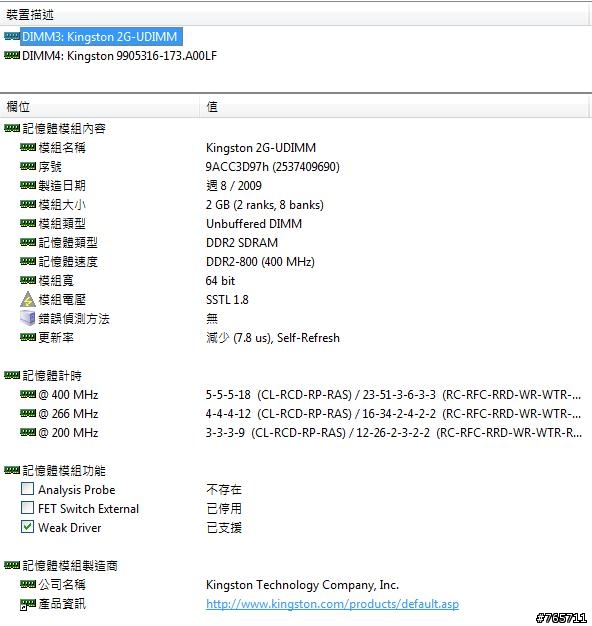This screenshot has width=592, height=626.
Task: Select the DDR2 SDRAM value
Action: pos(242,243)
